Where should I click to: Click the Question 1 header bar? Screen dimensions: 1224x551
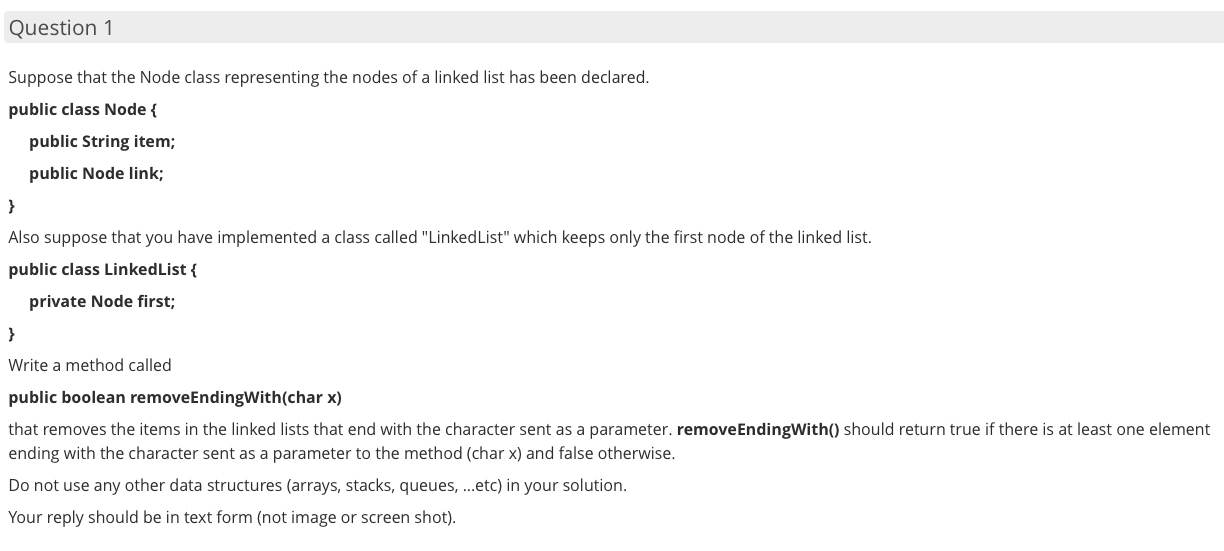pos(612,27)
